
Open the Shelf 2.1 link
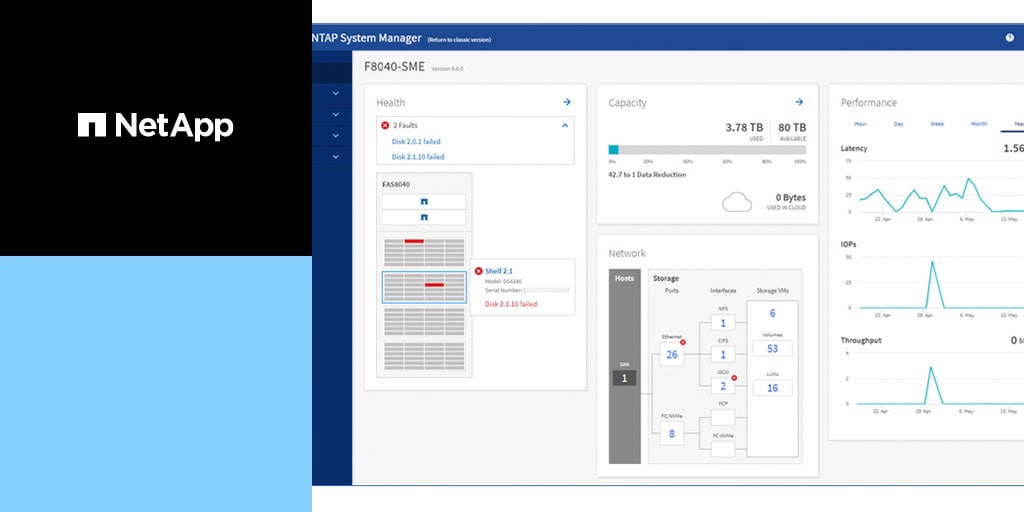pyautogui.click(x=498, y=271)
